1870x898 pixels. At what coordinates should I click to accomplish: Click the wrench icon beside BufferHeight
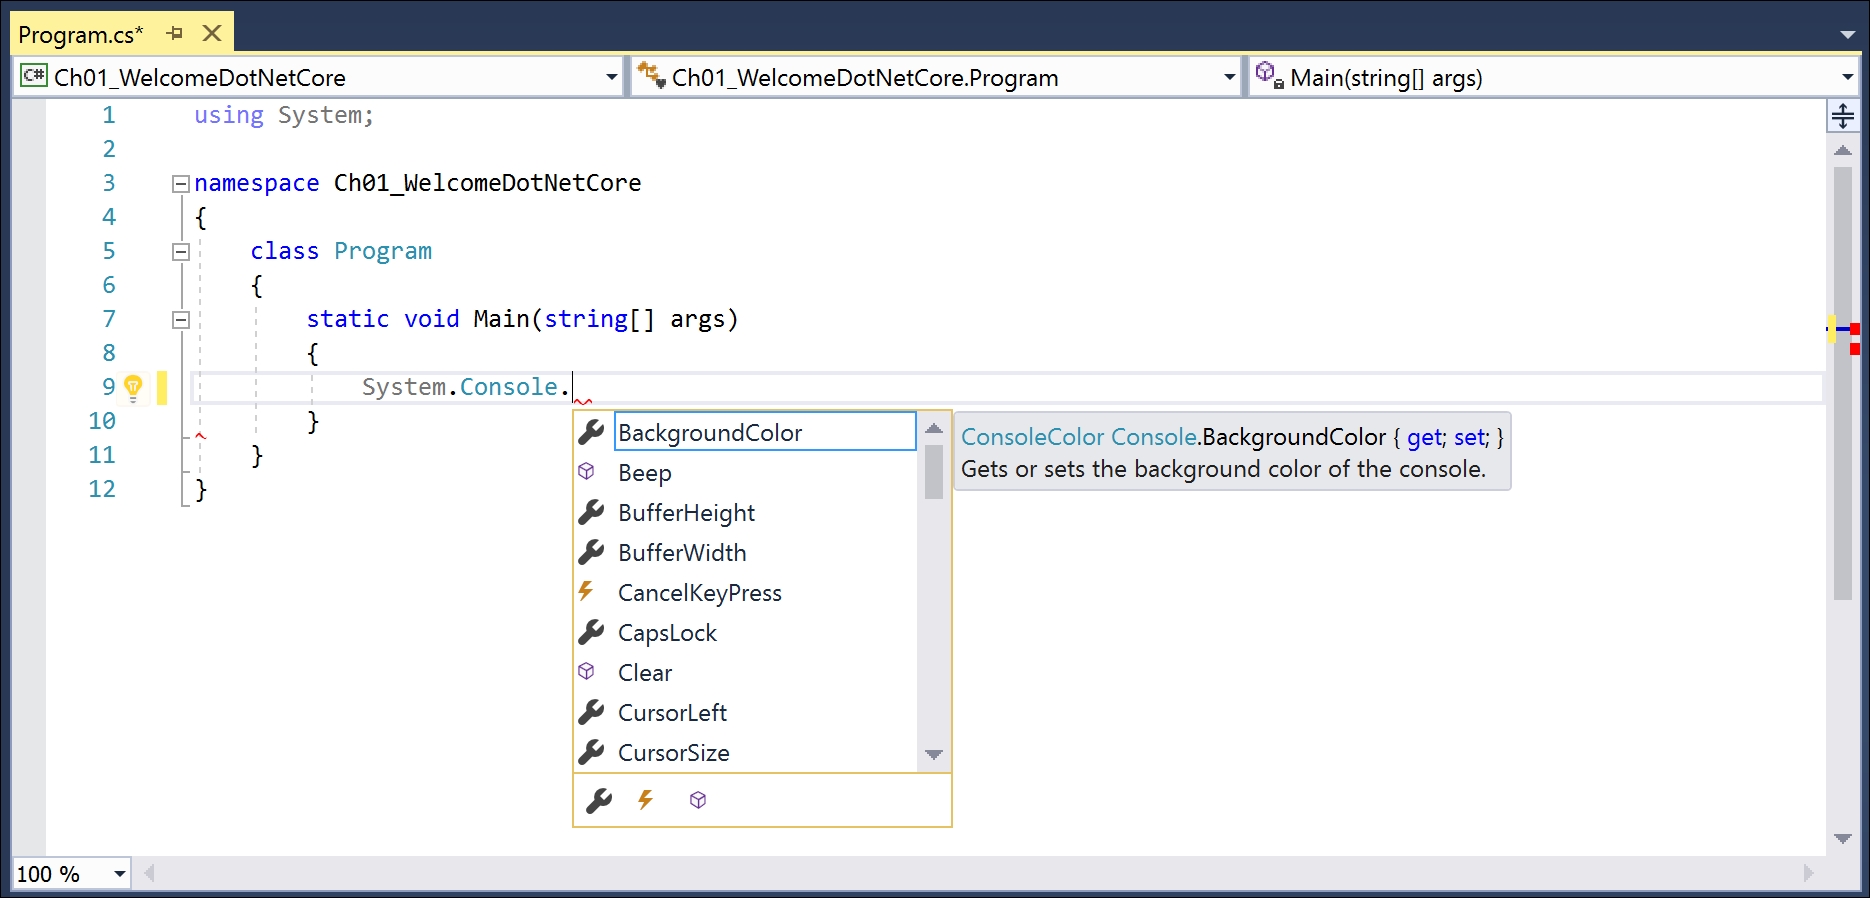click(x=591, y=512)
